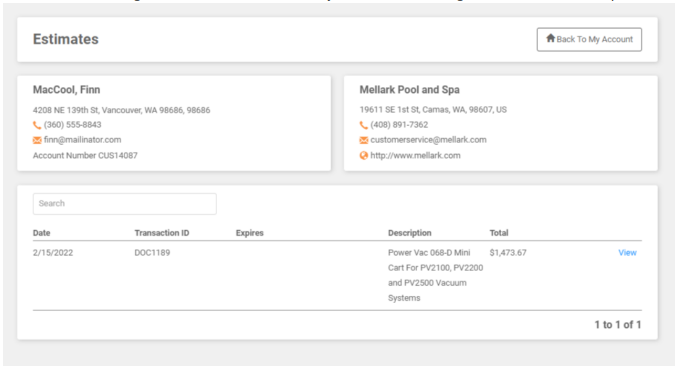Image resolution: width=675 pixels, height=366 pixels.
Task: Click the envelope icon beside finn@mailinator.com
Action: tap(37, 140)
